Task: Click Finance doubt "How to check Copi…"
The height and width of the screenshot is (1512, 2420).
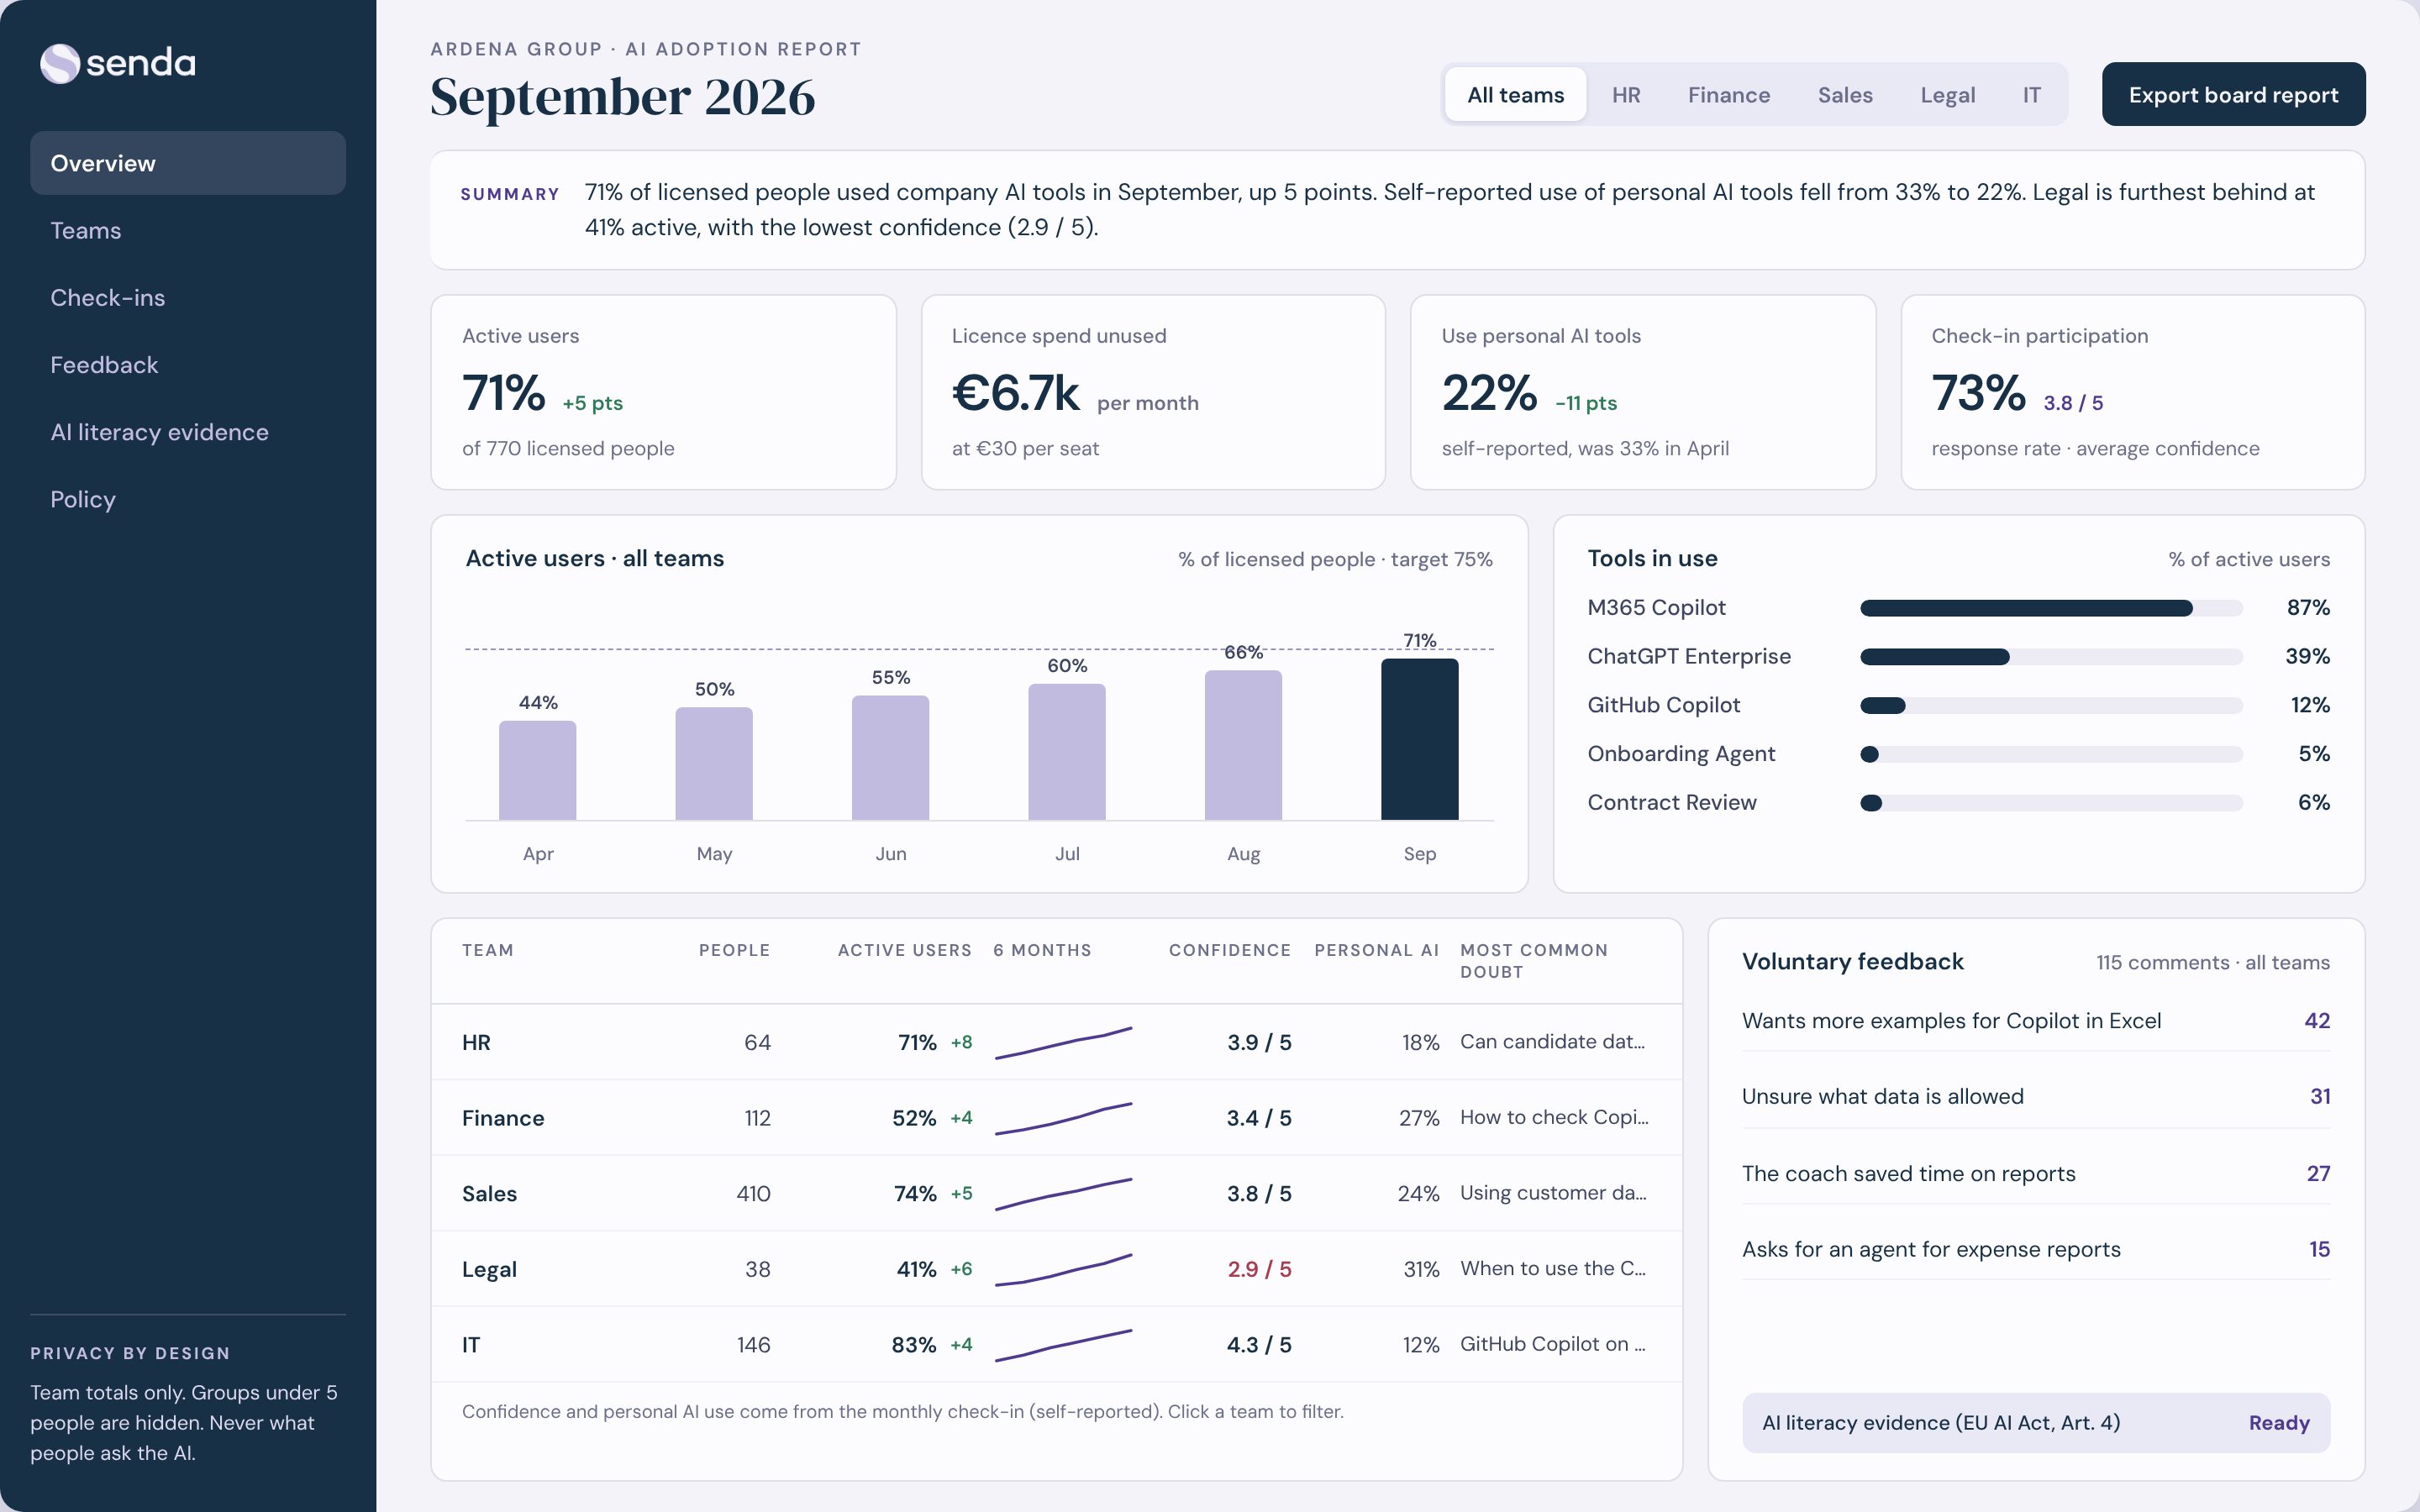Action: coord(1554,1118)
